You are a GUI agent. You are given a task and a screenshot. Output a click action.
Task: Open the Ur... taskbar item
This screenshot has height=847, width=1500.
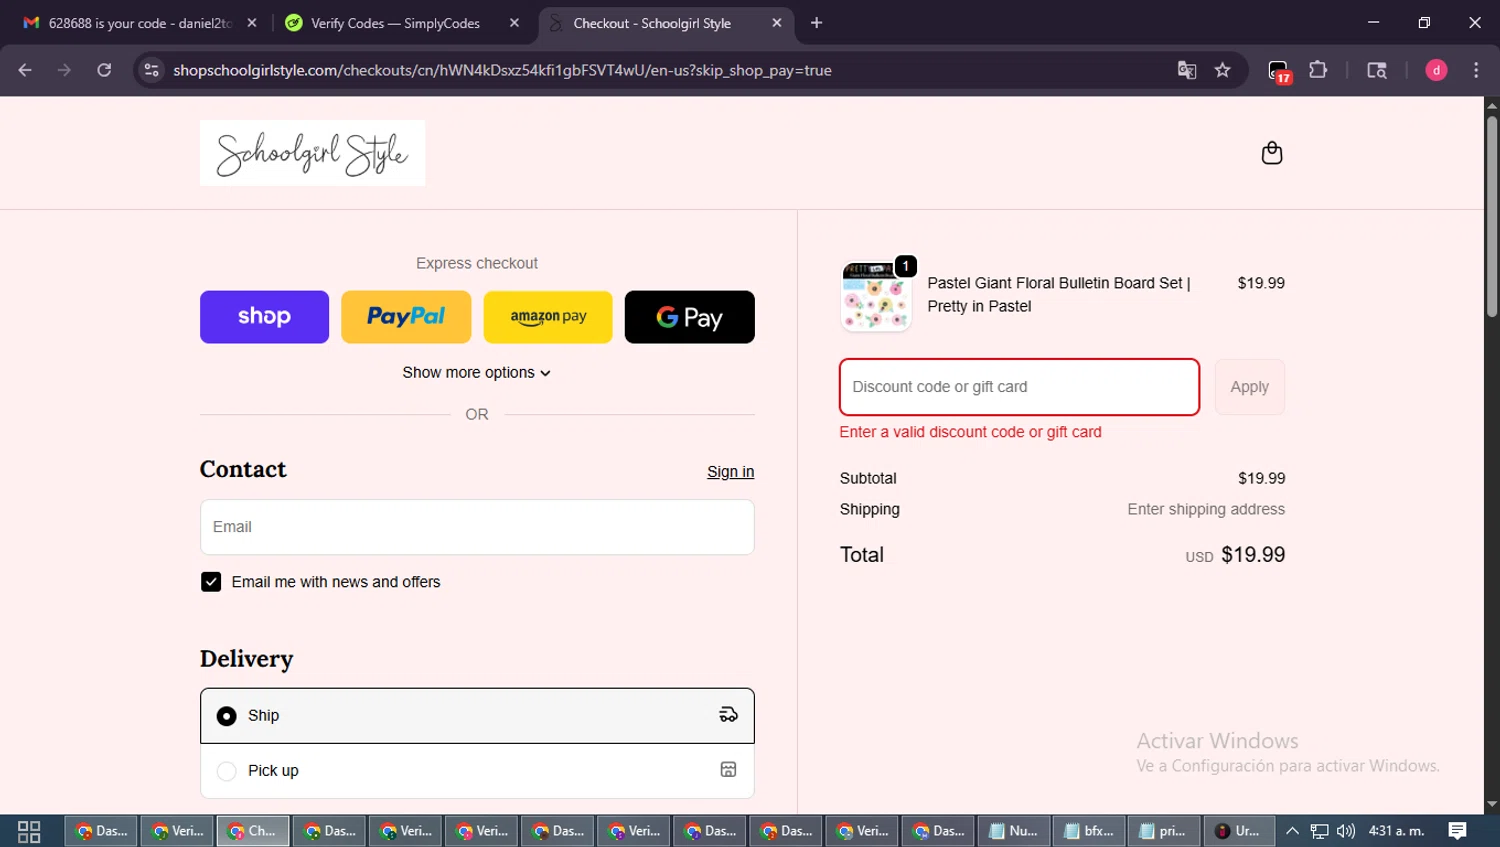[1239, 831]
